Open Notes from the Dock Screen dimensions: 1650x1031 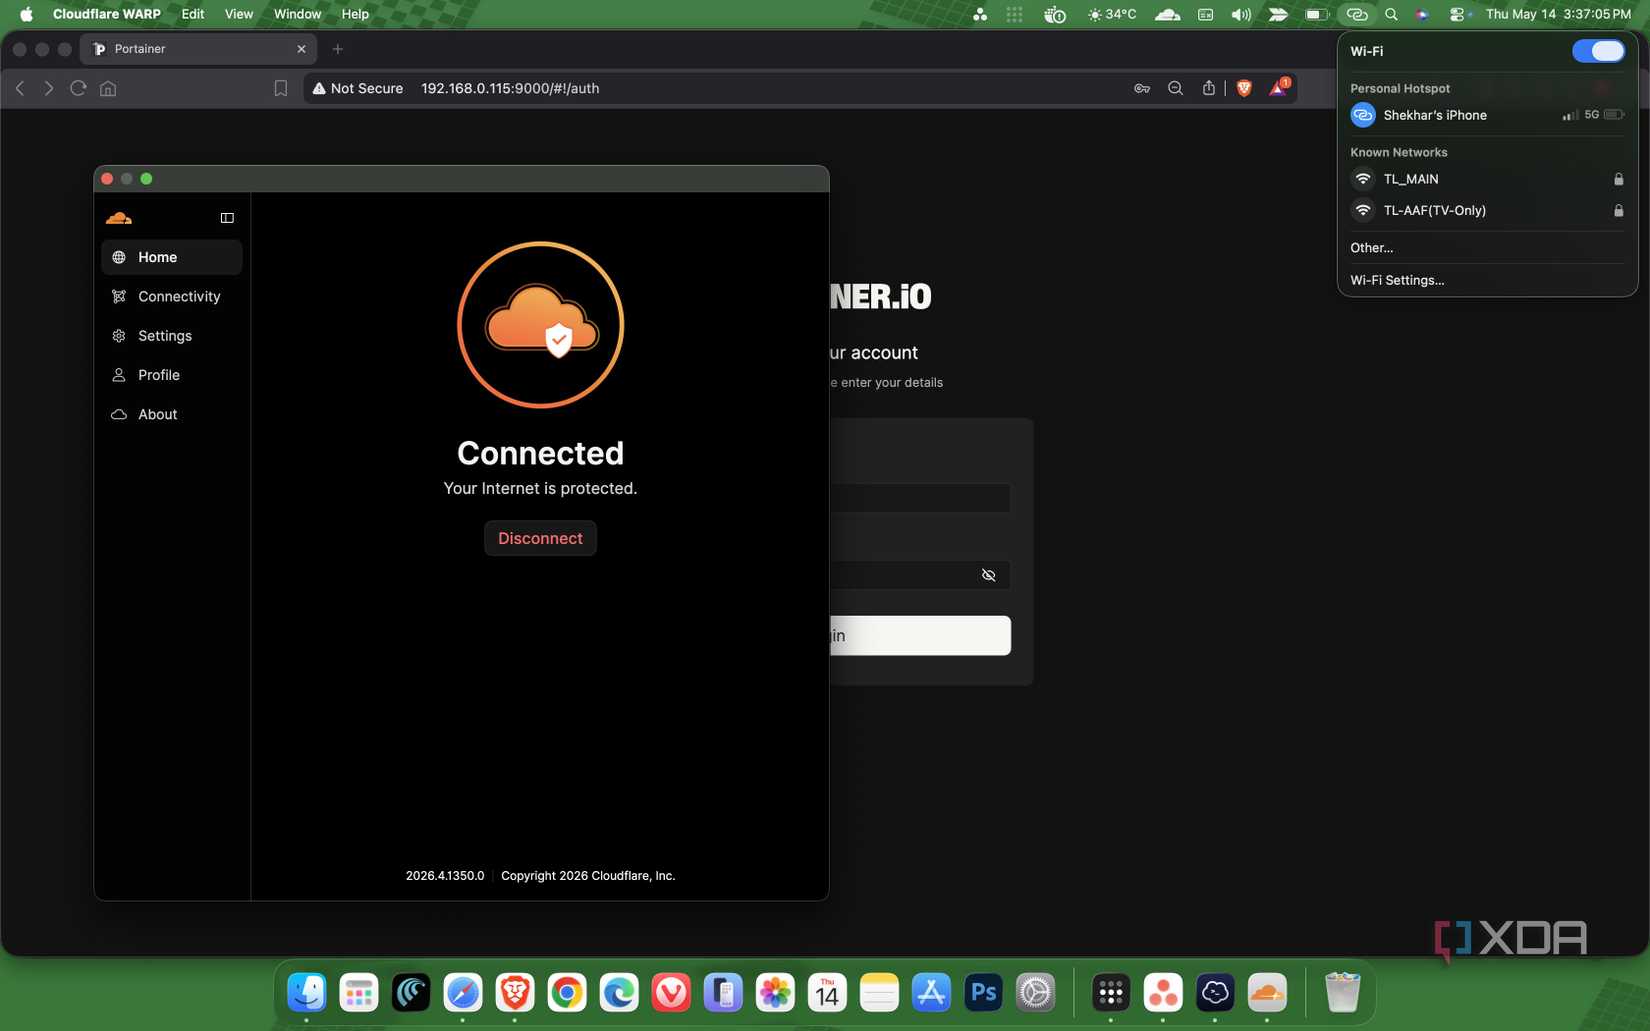tap(879, 993)
